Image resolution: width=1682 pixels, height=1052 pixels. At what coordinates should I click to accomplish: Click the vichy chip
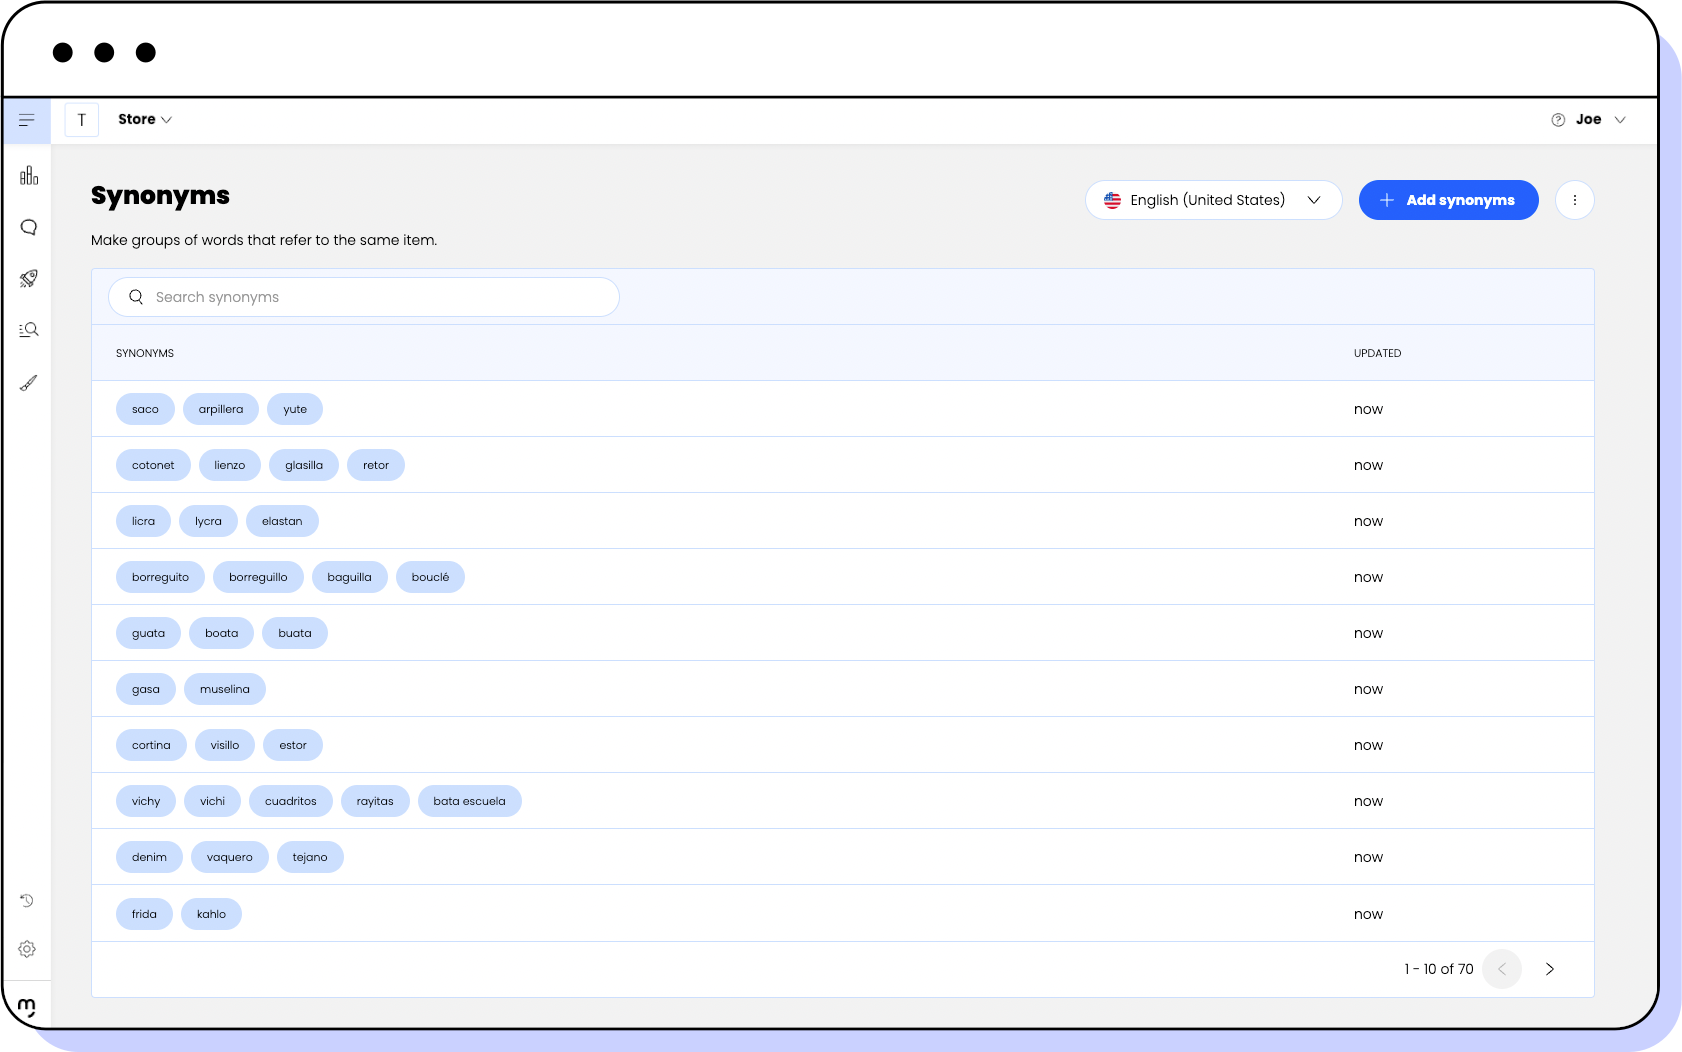146,801
